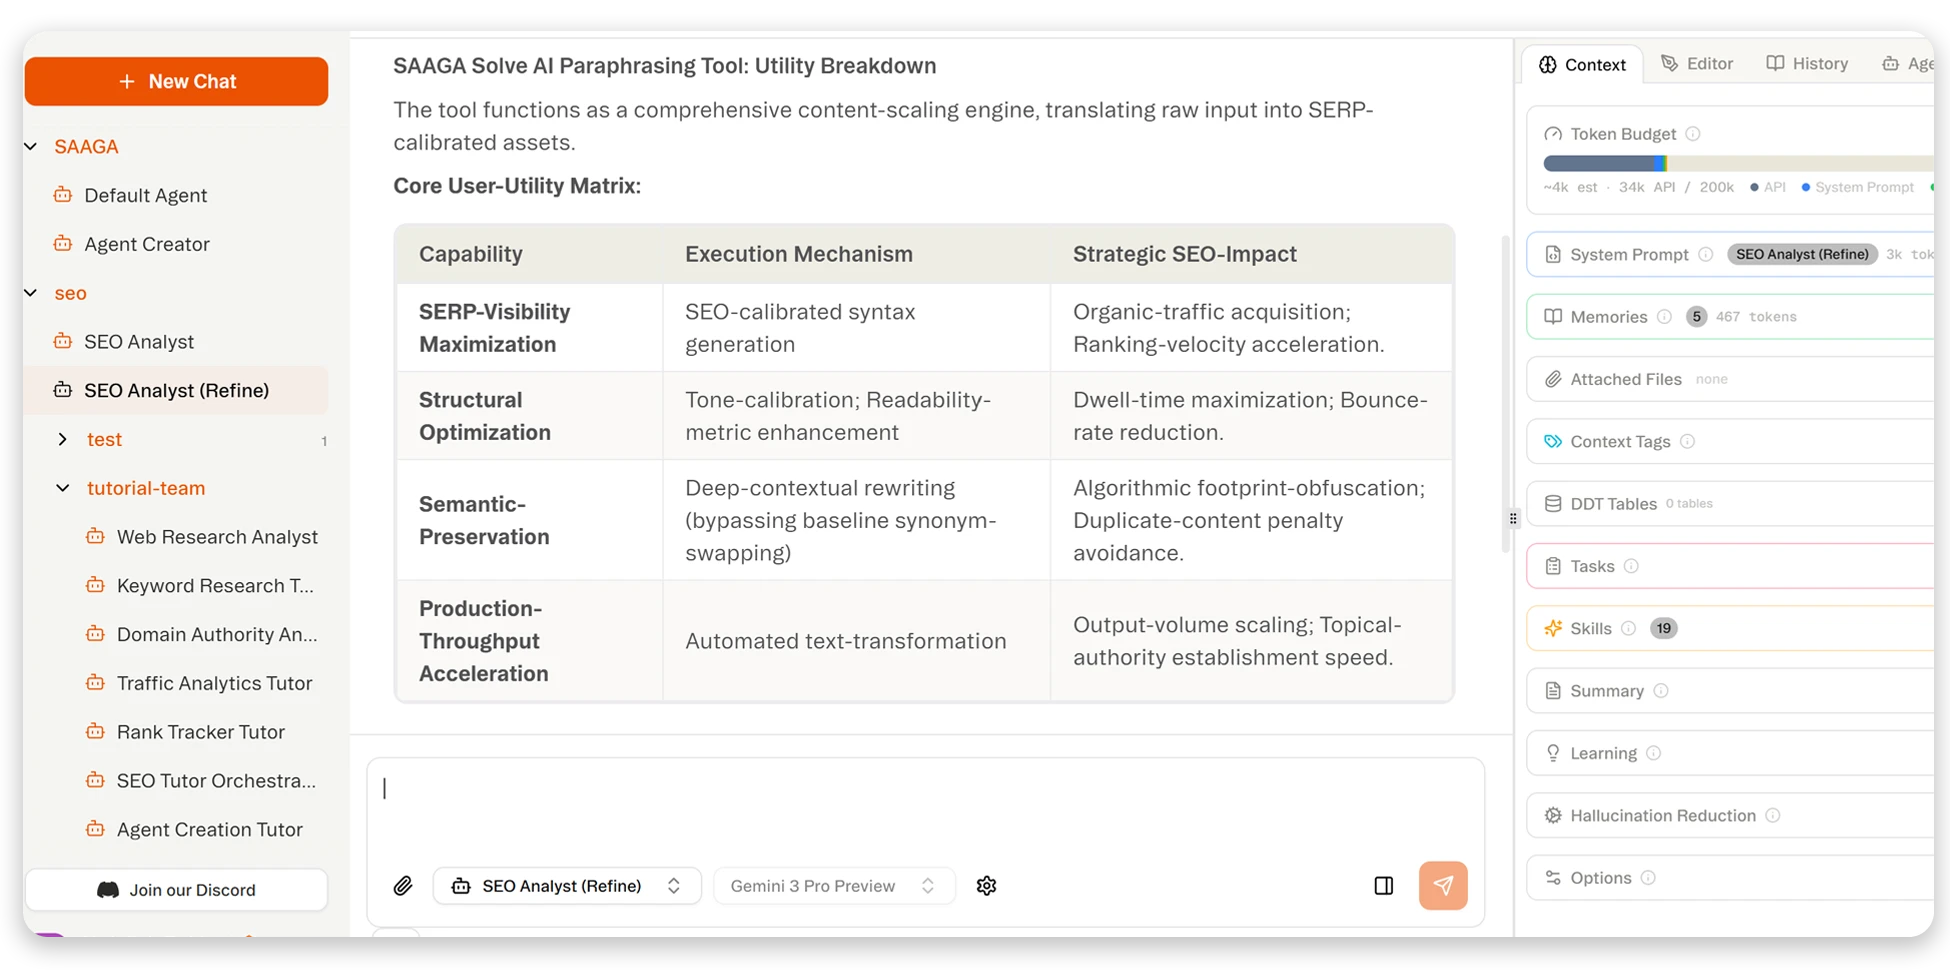Open the Gemini 3 Pro Preview model dropdown

[834, 885]
